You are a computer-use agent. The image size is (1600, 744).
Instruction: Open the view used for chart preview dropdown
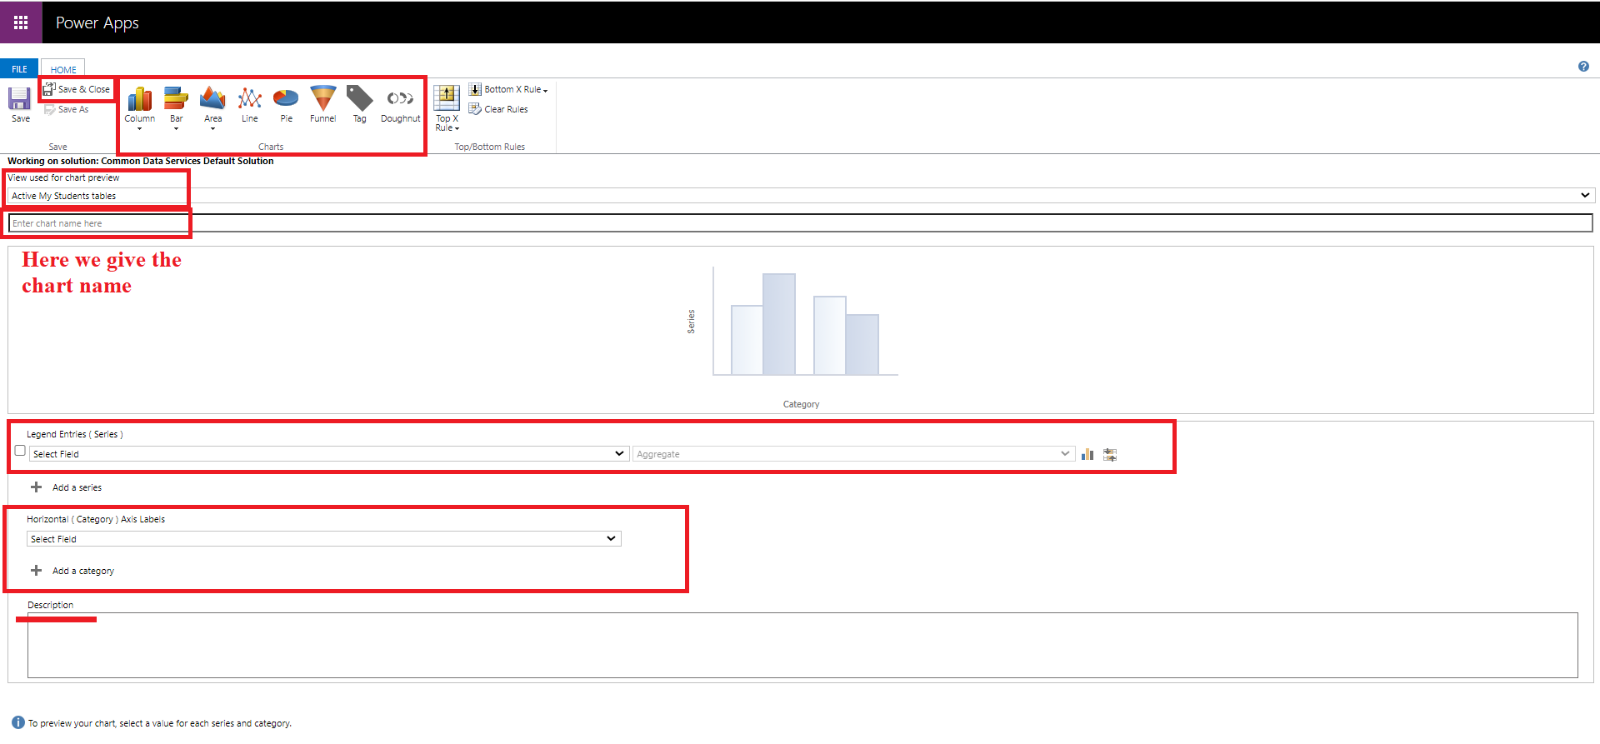pyautogui.click(x=799, y=196)
